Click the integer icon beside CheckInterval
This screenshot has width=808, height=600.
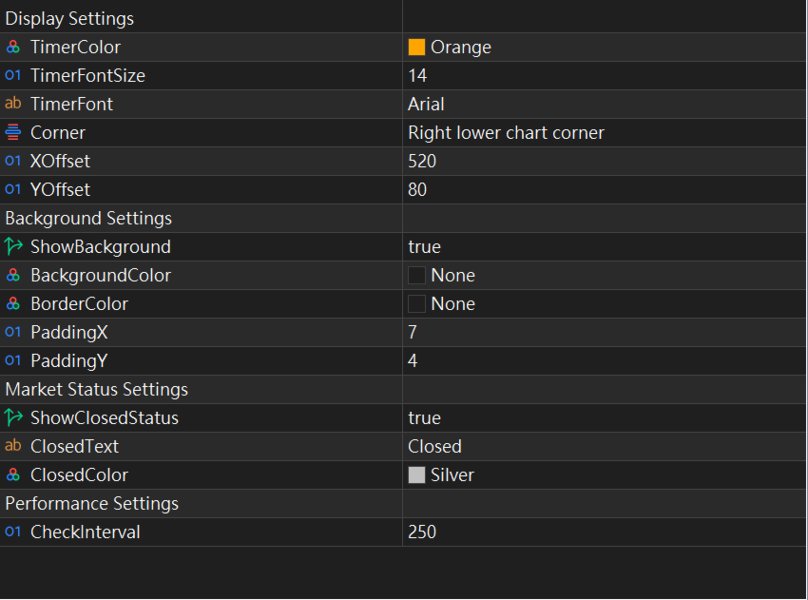pyautogui.click(x=13, y=531)
